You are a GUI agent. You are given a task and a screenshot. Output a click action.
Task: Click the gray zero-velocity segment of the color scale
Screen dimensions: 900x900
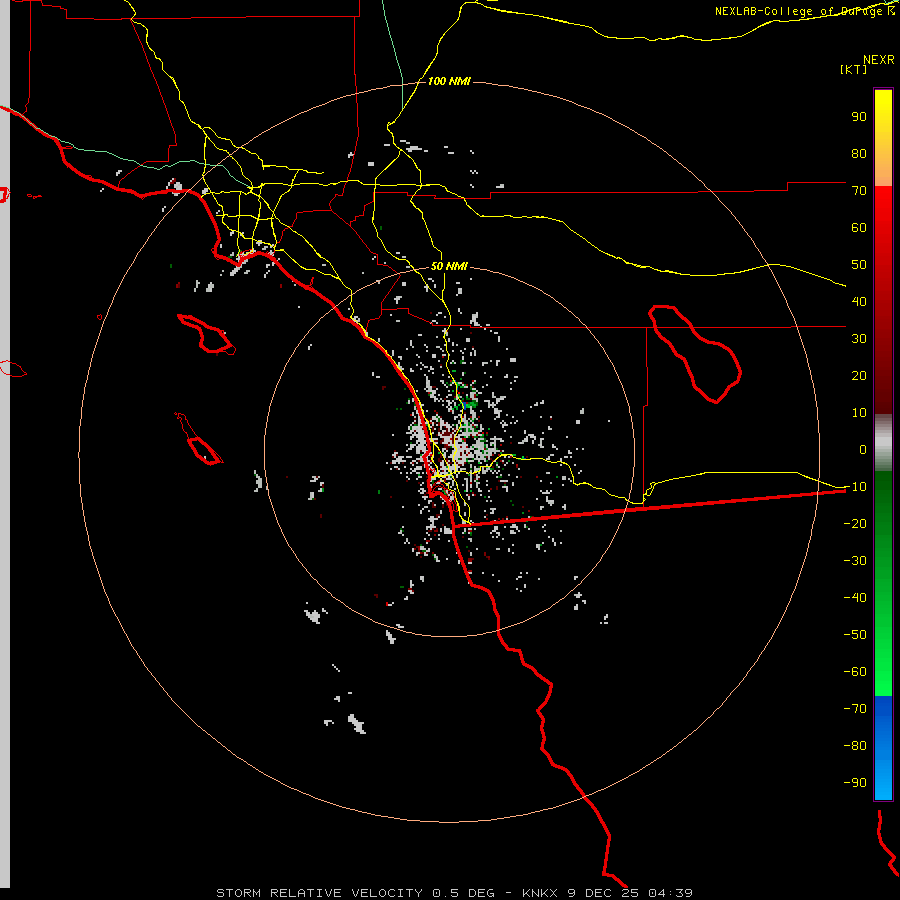coord(883,443)
